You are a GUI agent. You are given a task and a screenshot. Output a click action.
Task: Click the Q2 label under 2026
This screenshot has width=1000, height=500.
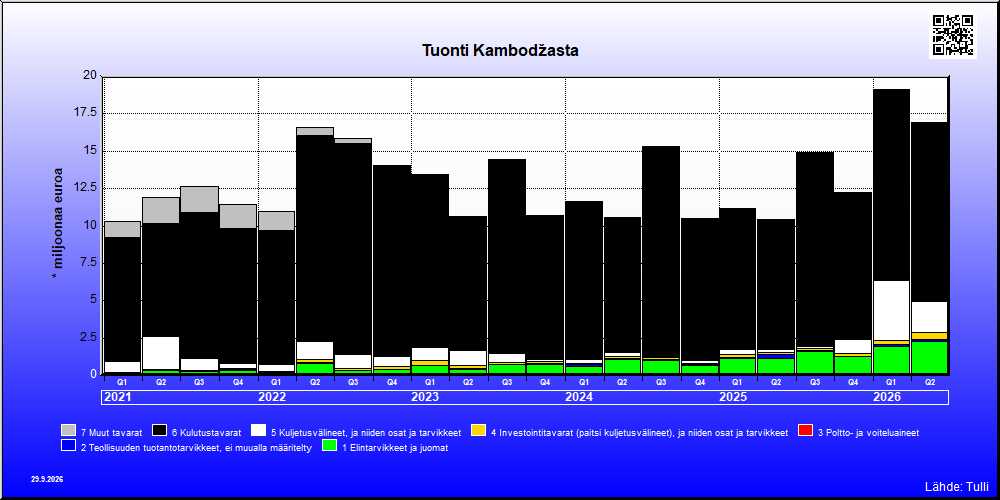click(929, 382)
